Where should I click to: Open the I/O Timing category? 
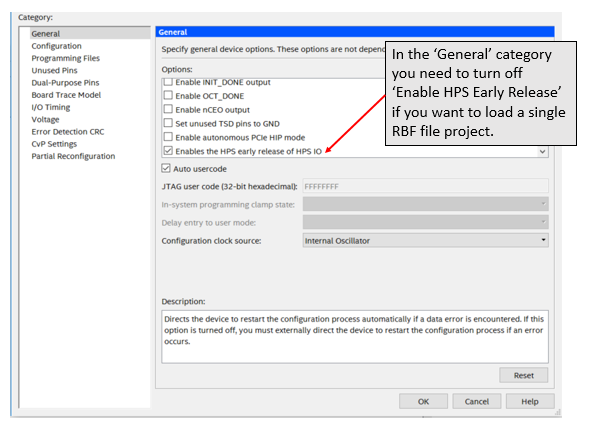pyautogui.click(x=51, y=107)
